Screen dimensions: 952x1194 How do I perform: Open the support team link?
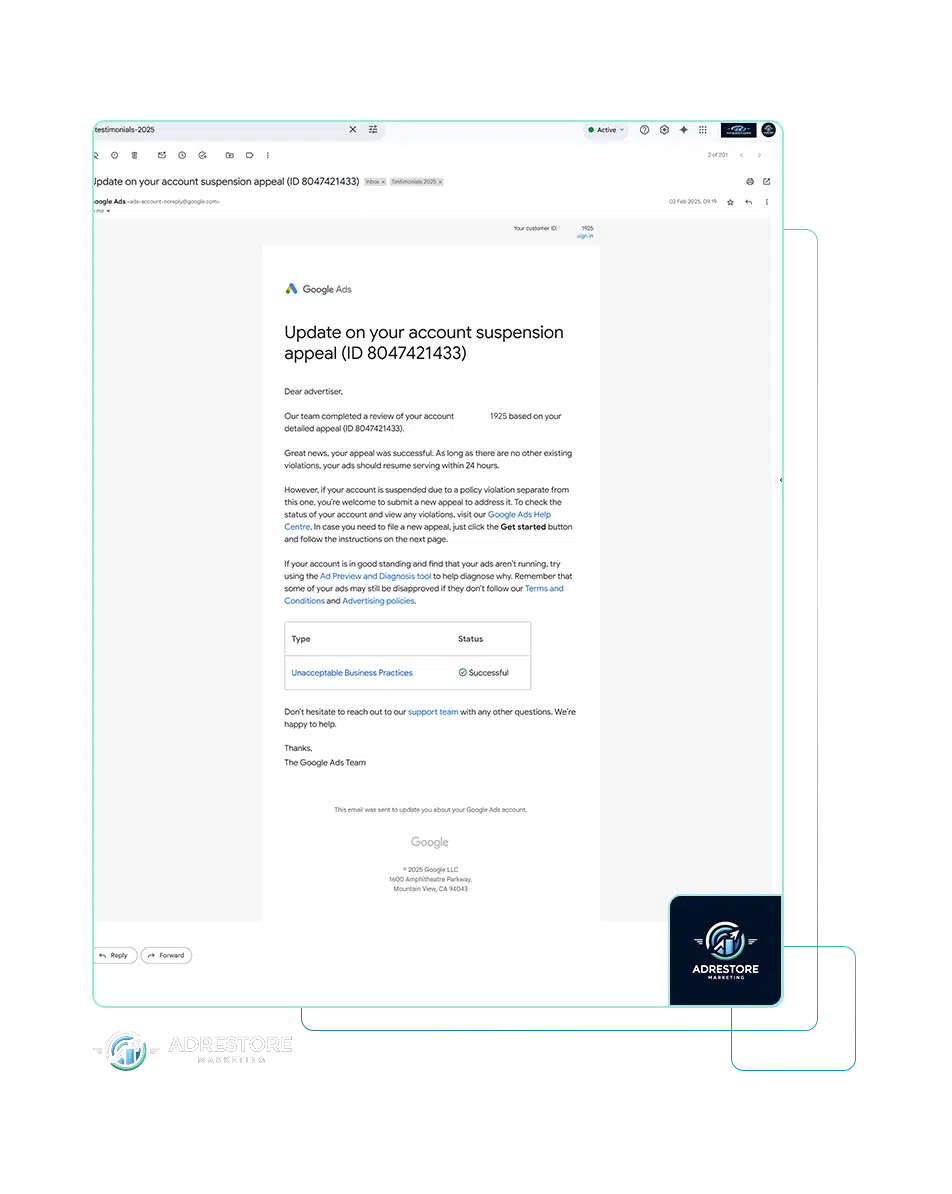433,712
